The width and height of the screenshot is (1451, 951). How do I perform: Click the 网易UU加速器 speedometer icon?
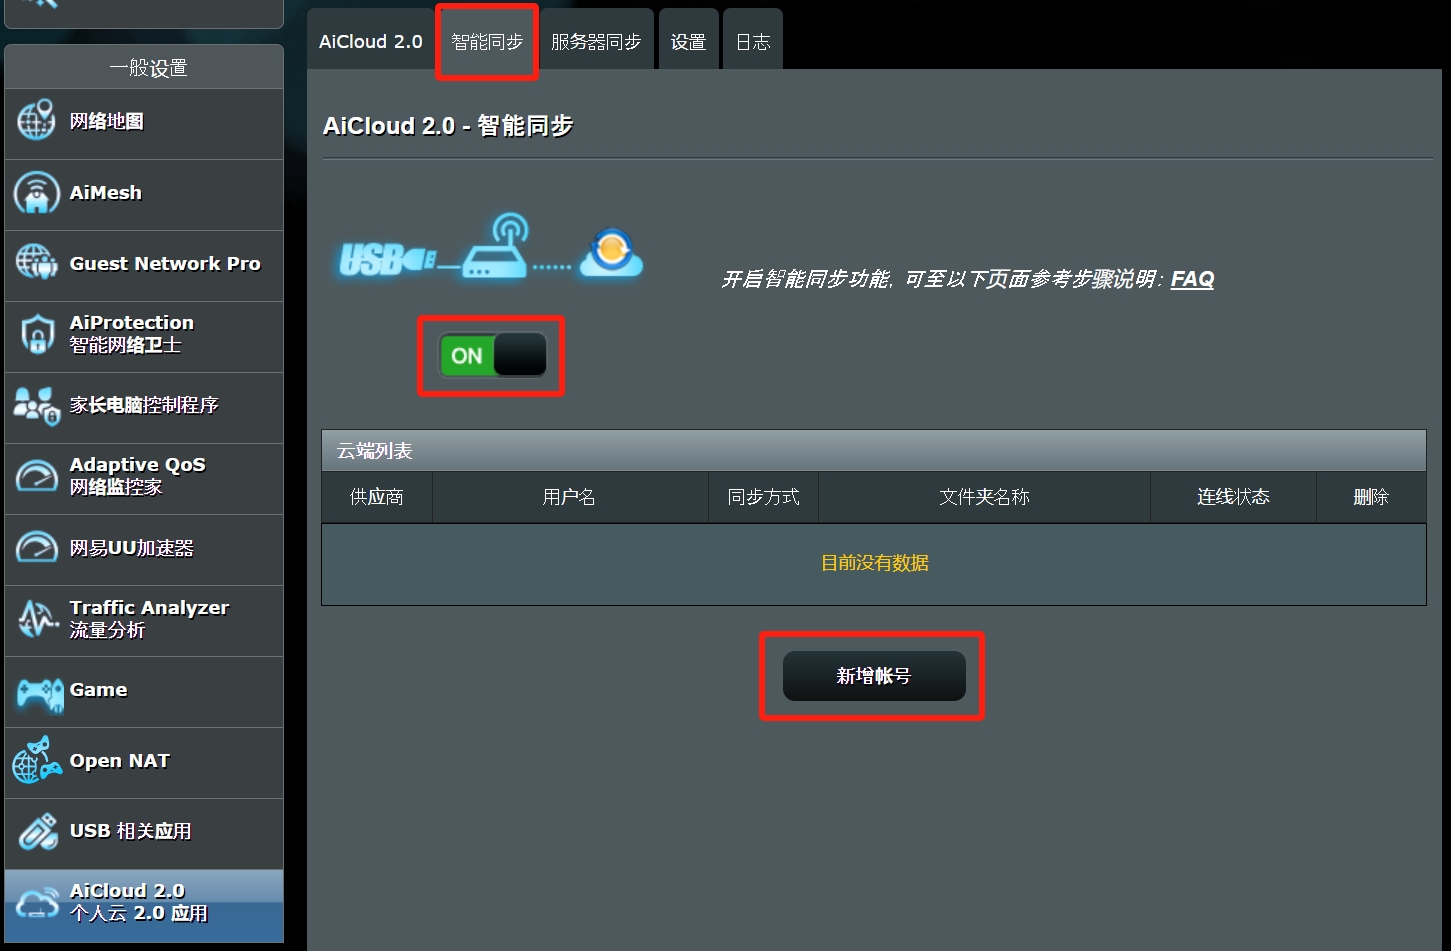click(x=37, y=548)
